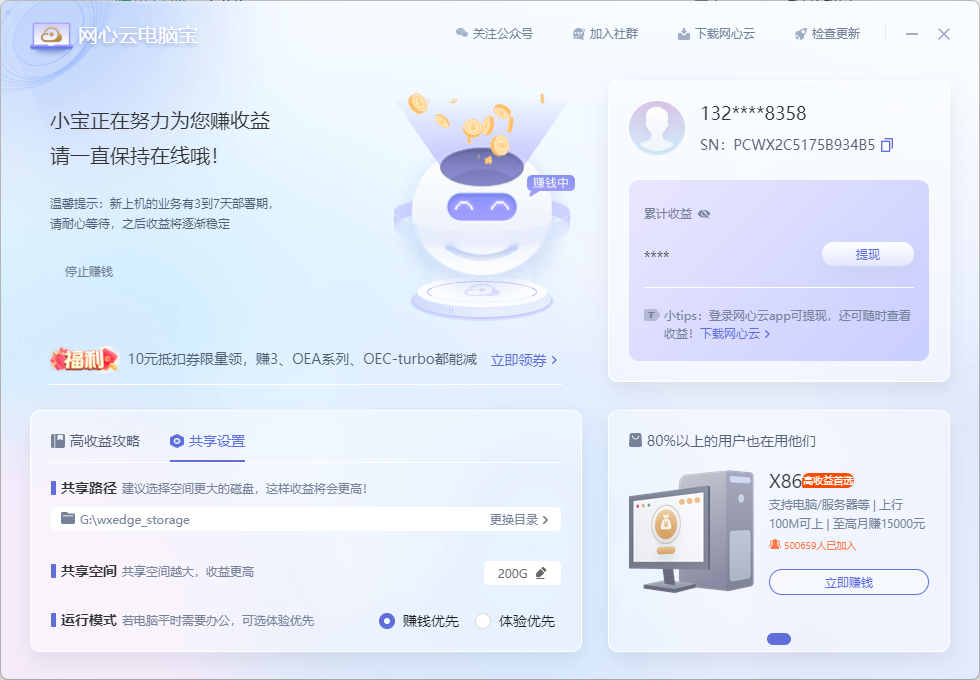This screenshot has height=680, width=980.
Task: Select the 赚钱优先 radio button
Action: [x=387, y=621]
